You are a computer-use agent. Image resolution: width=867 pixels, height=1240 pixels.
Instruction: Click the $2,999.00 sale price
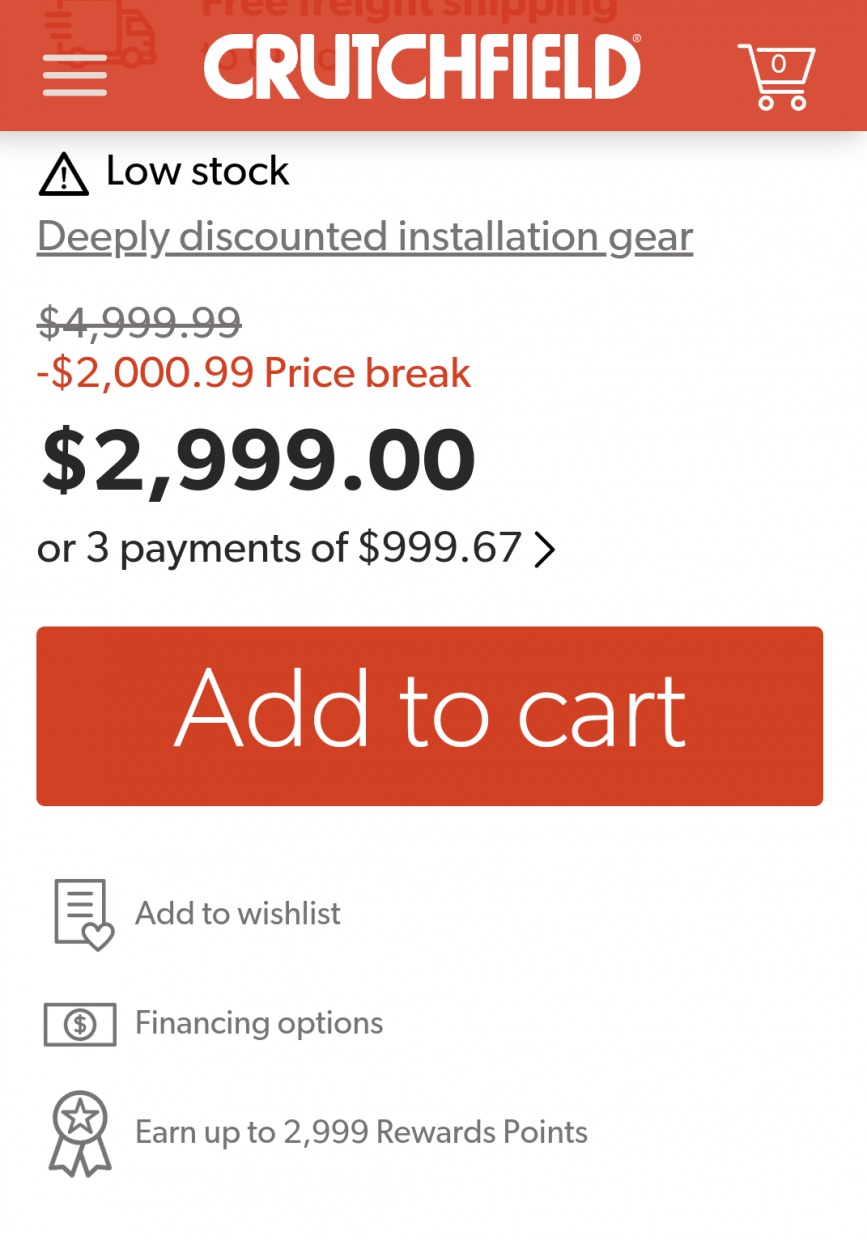point(257,460)
